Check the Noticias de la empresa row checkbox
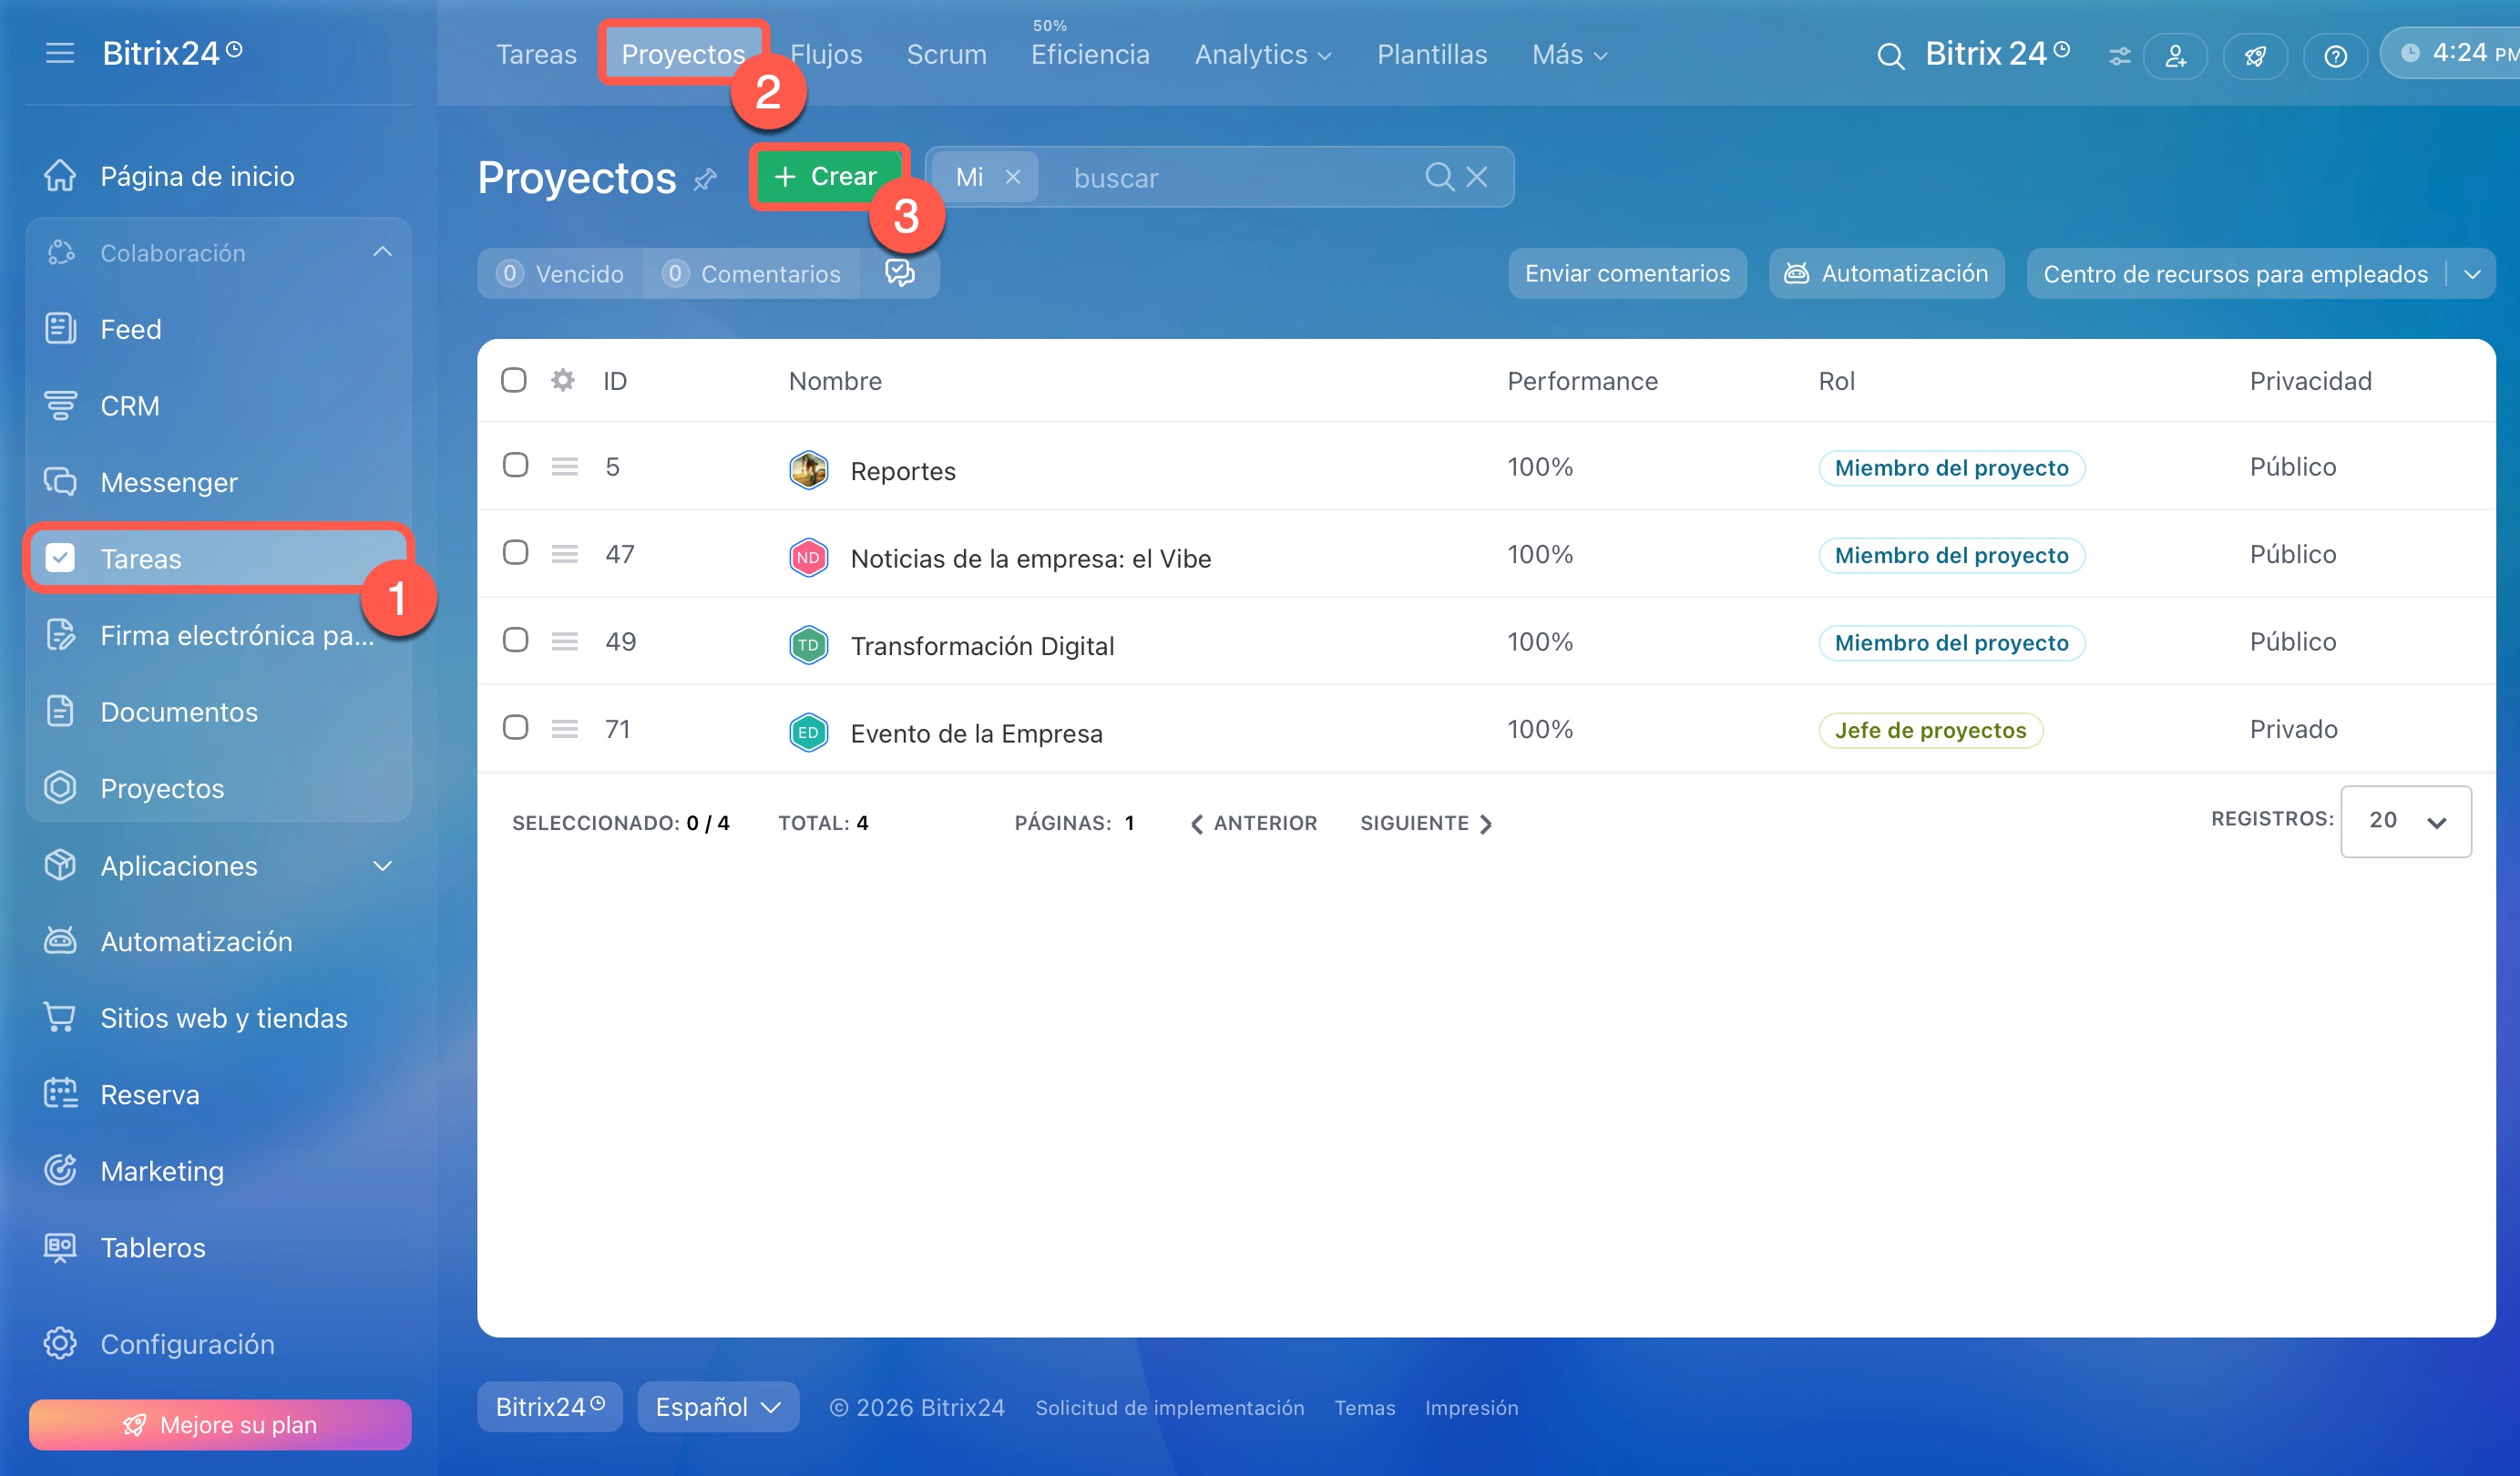The height and width of the screenshot is (1476, 2520). 515,552
